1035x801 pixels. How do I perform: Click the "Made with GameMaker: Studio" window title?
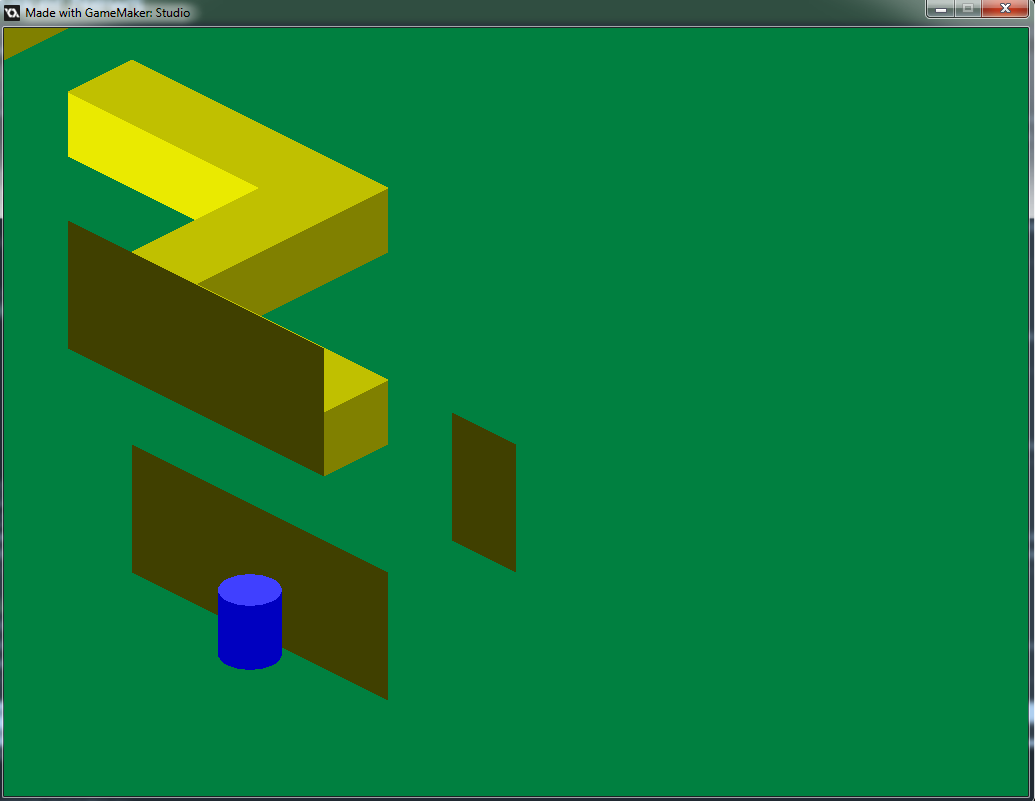point(108,12)
